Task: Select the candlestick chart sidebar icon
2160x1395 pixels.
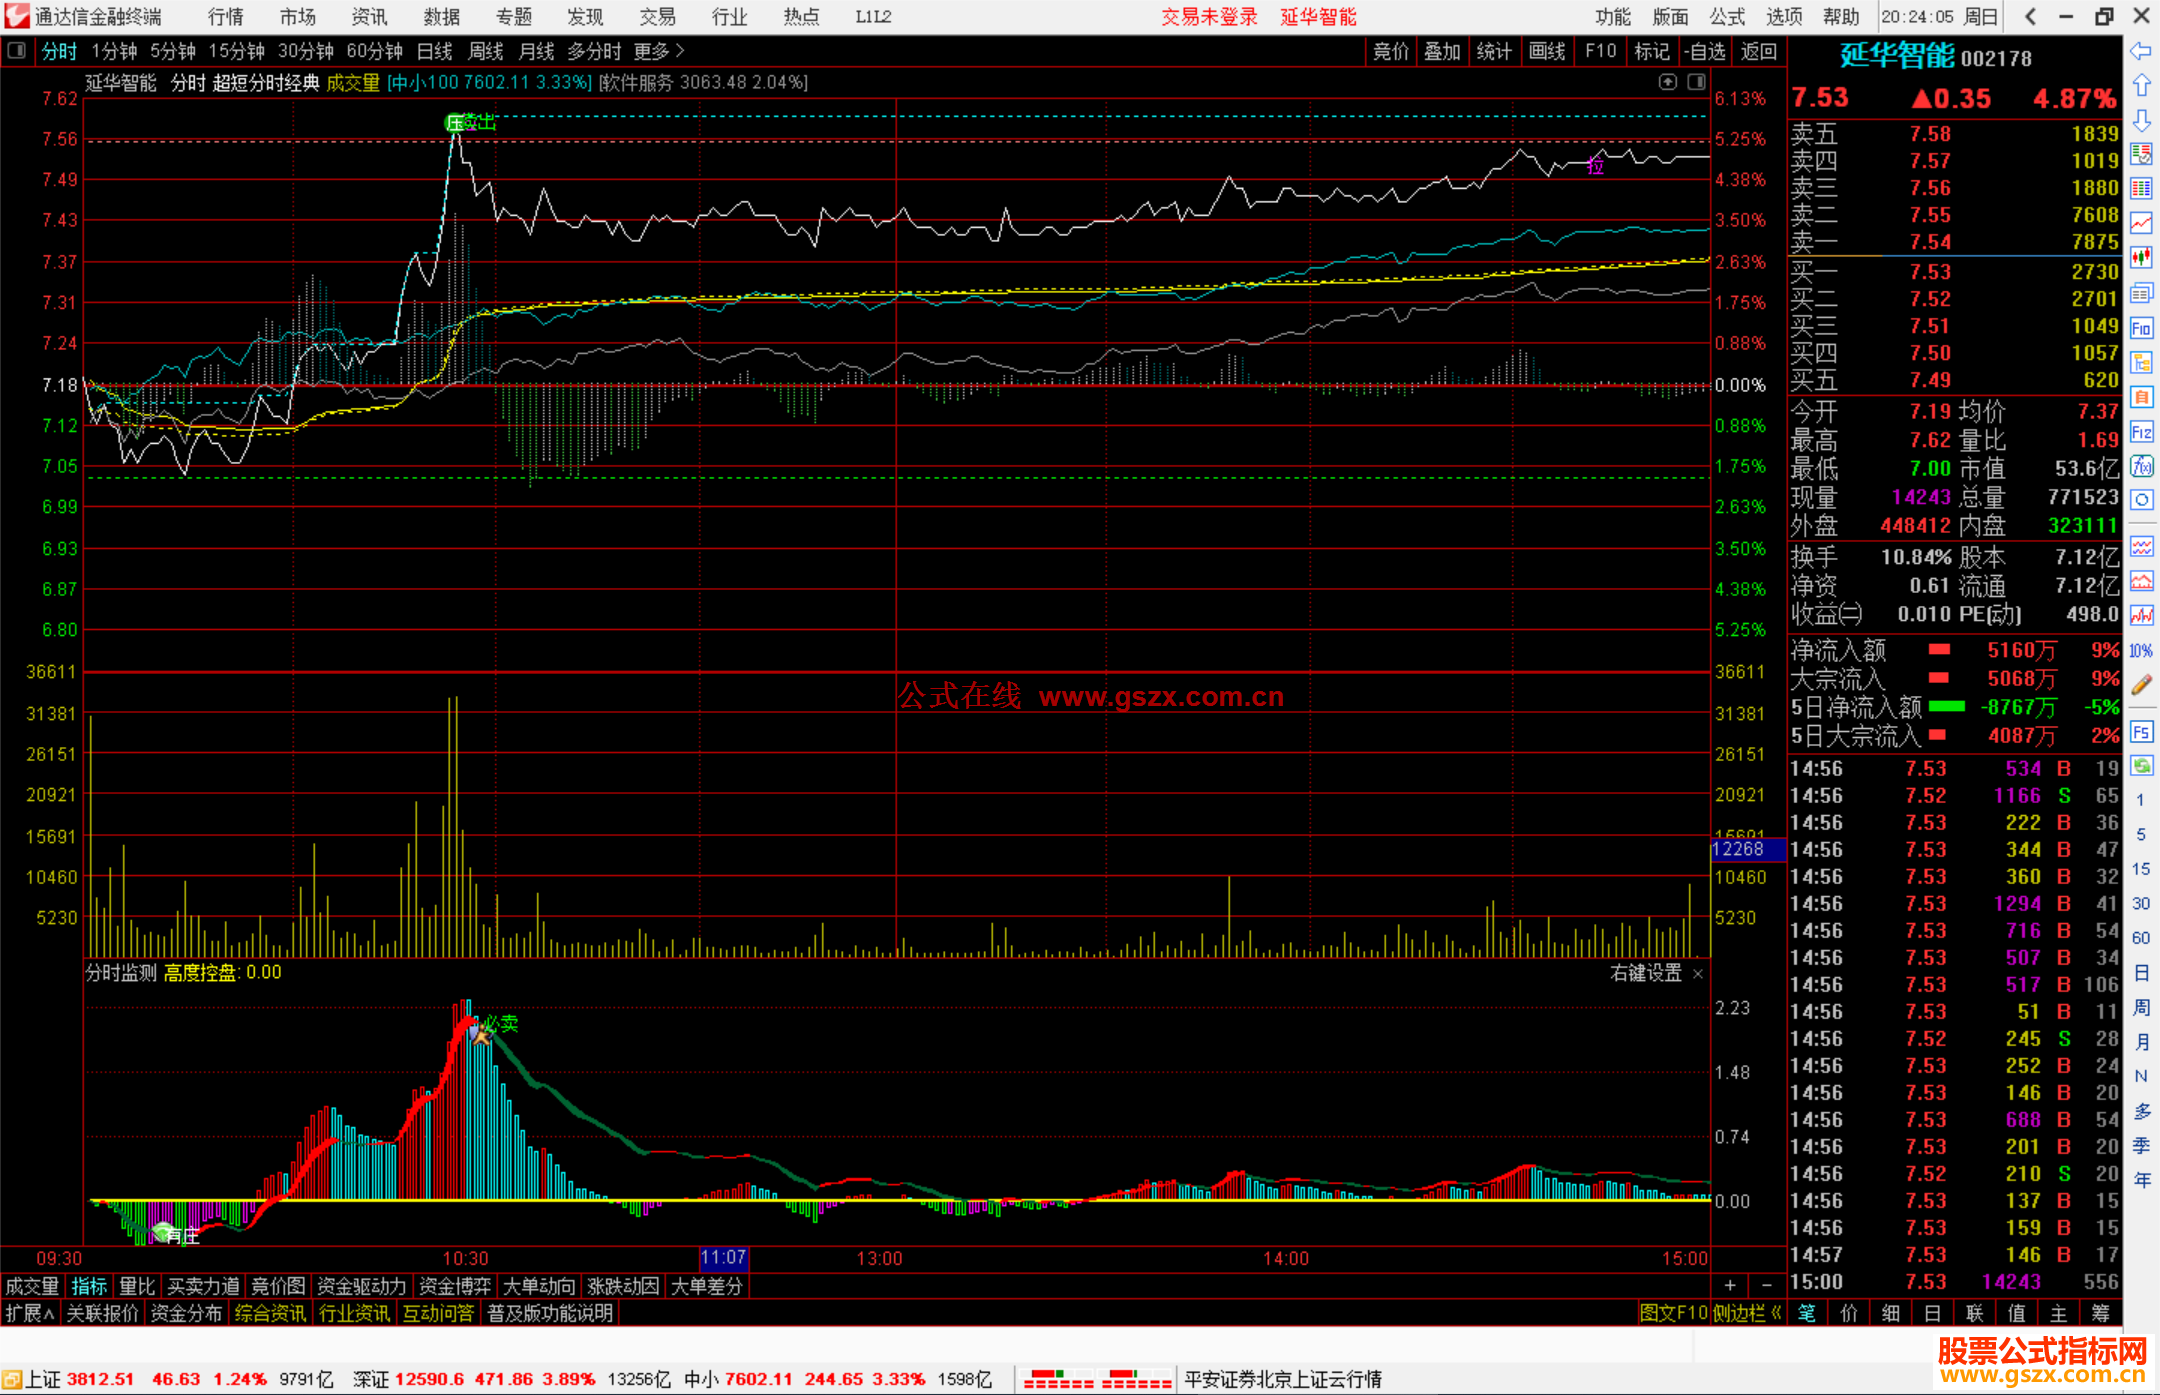Action: pos(2141,258)
